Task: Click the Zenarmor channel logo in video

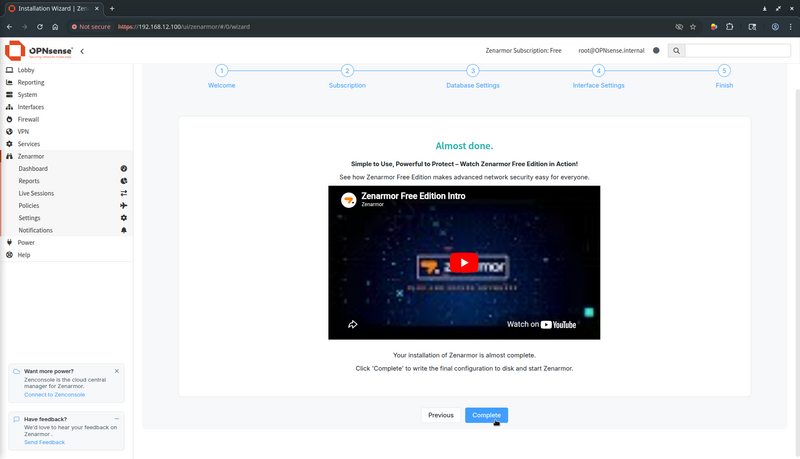Action: [x=348, y=200]
